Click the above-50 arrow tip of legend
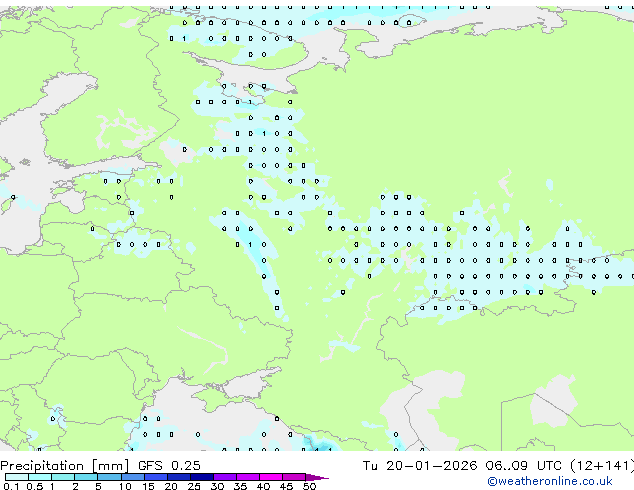This screenshot has width=634, height=490. coord(317,477)
